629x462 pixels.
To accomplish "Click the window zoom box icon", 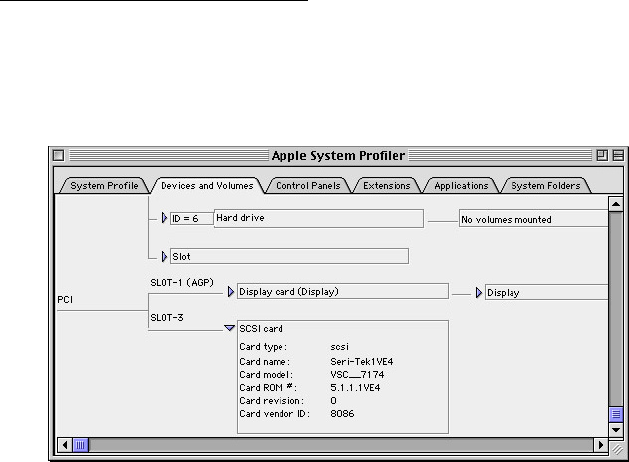I will 602,155.
